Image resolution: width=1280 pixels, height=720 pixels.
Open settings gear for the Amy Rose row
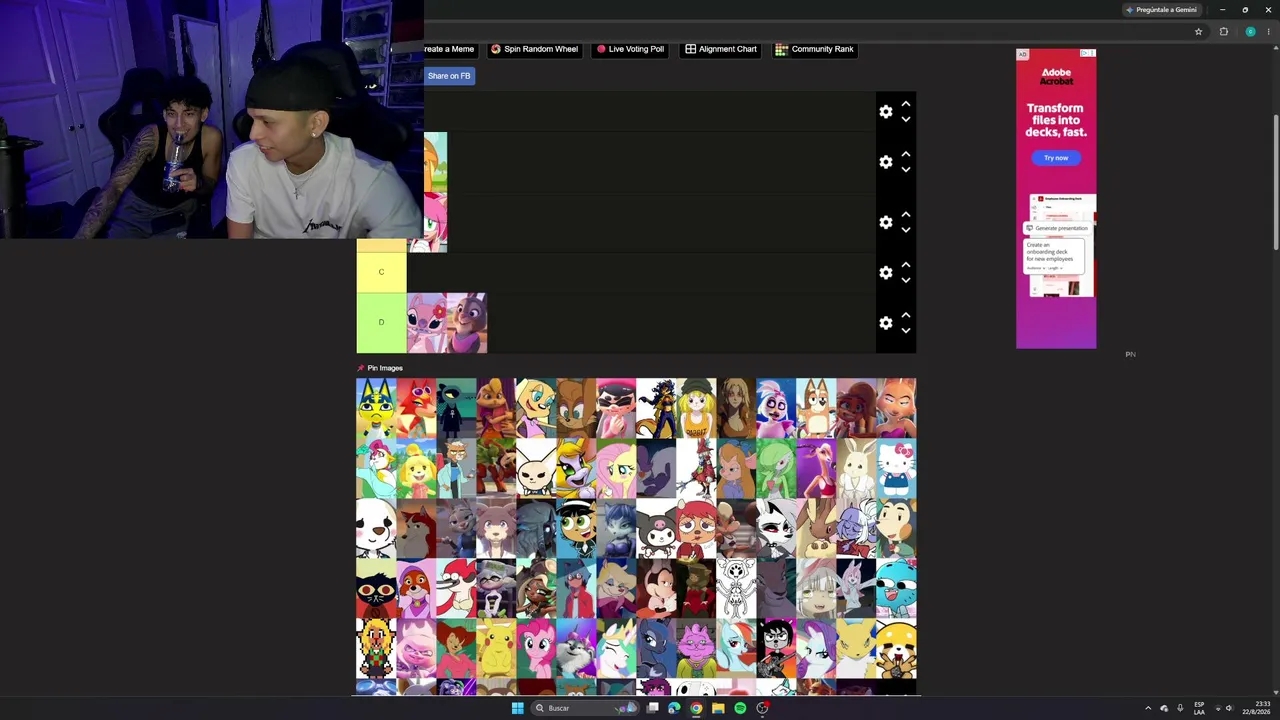886,222
